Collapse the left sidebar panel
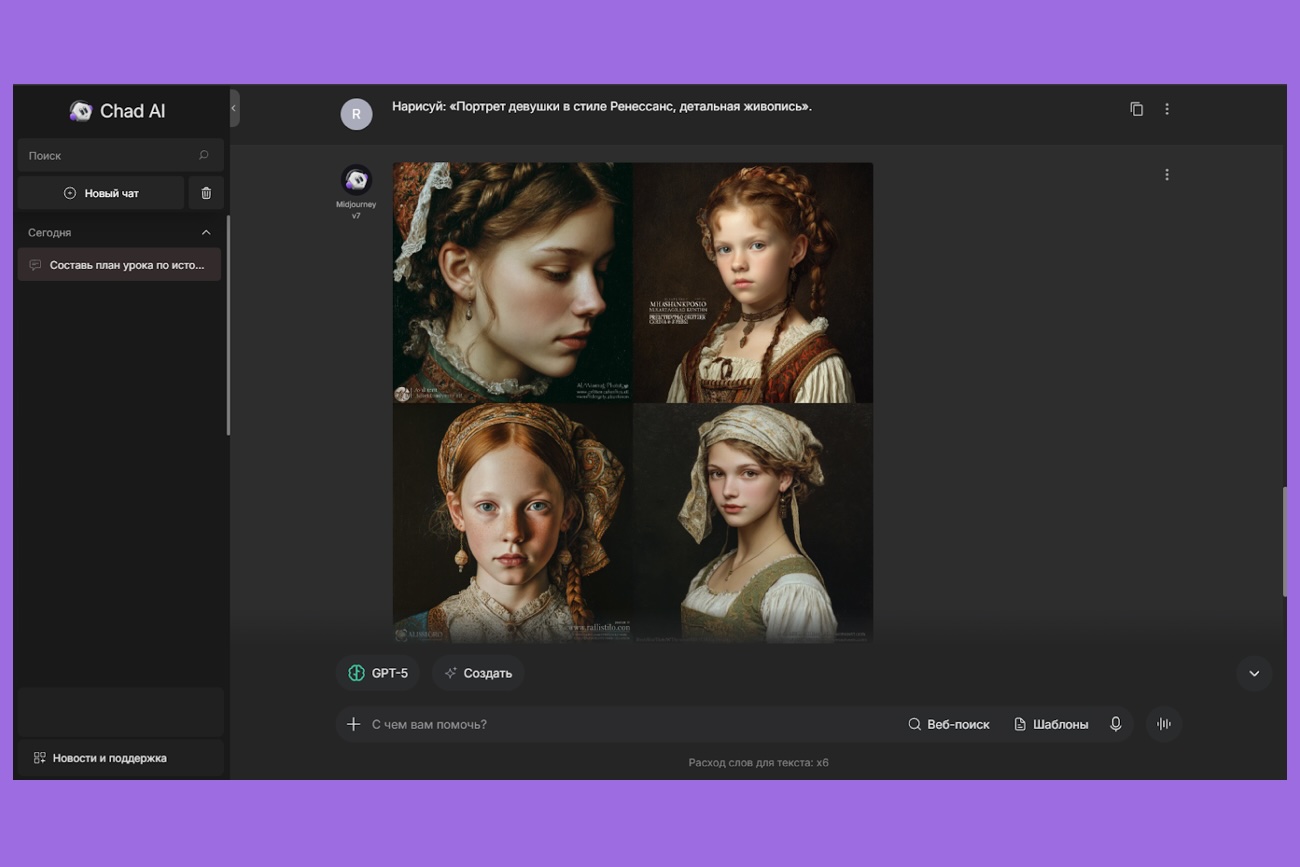Image resolution: width=1300 pixels, height=867 pixels. pyautogui.click(x=234, y=108)
